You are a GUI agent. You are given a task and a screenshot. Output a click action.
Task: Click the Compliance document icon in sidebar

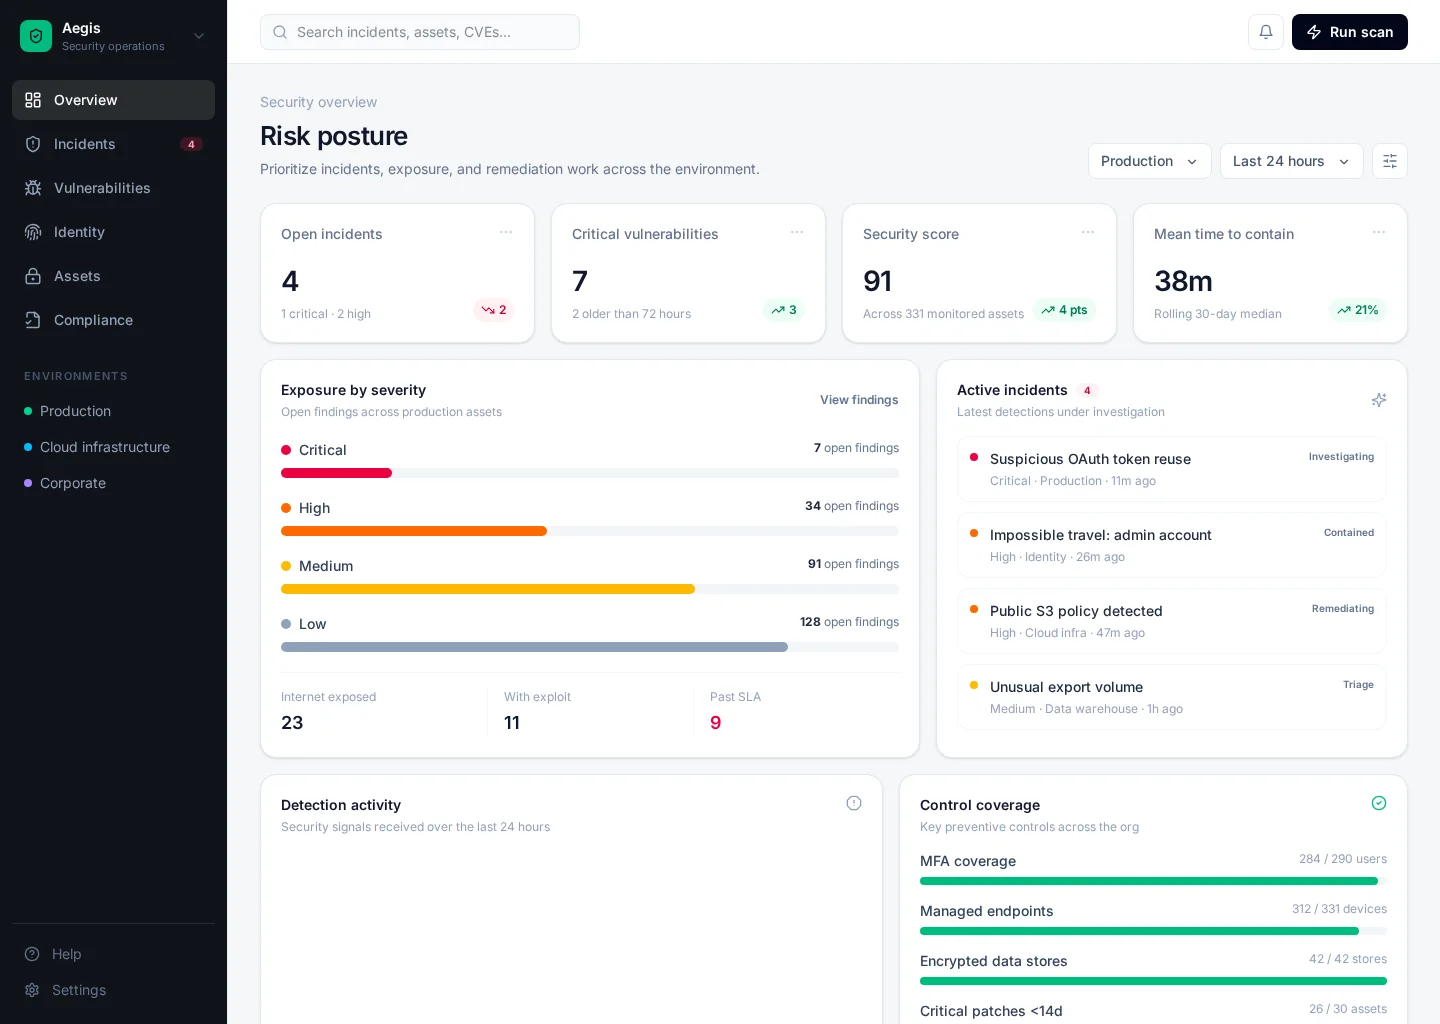click(x=33, y=320)
